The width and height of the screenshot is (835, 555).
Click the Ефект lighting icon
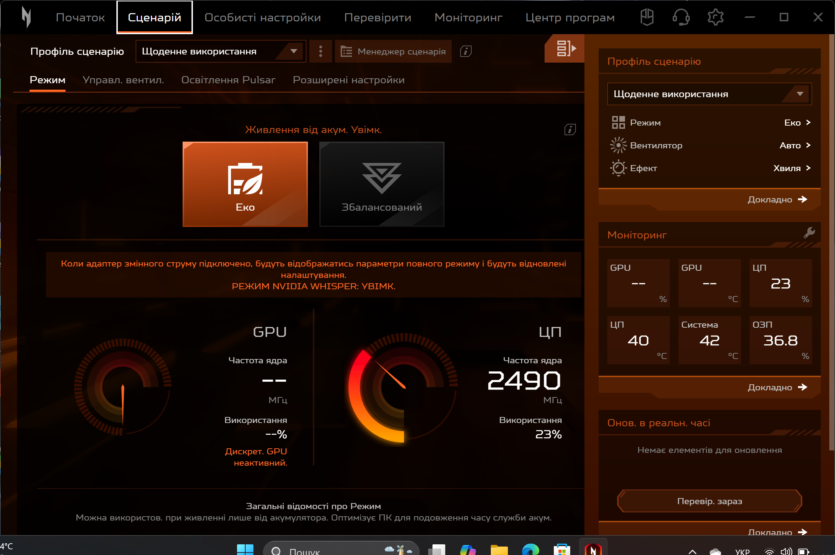click(x=618, y=168)
